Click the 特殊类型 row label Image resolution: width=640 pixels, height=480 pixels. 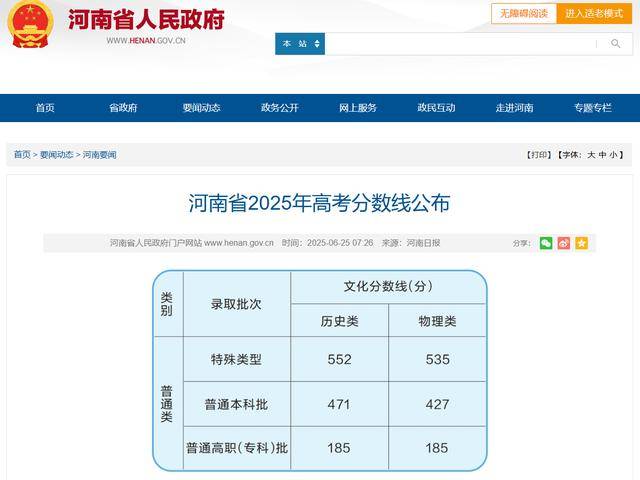[x=236, y=360]
